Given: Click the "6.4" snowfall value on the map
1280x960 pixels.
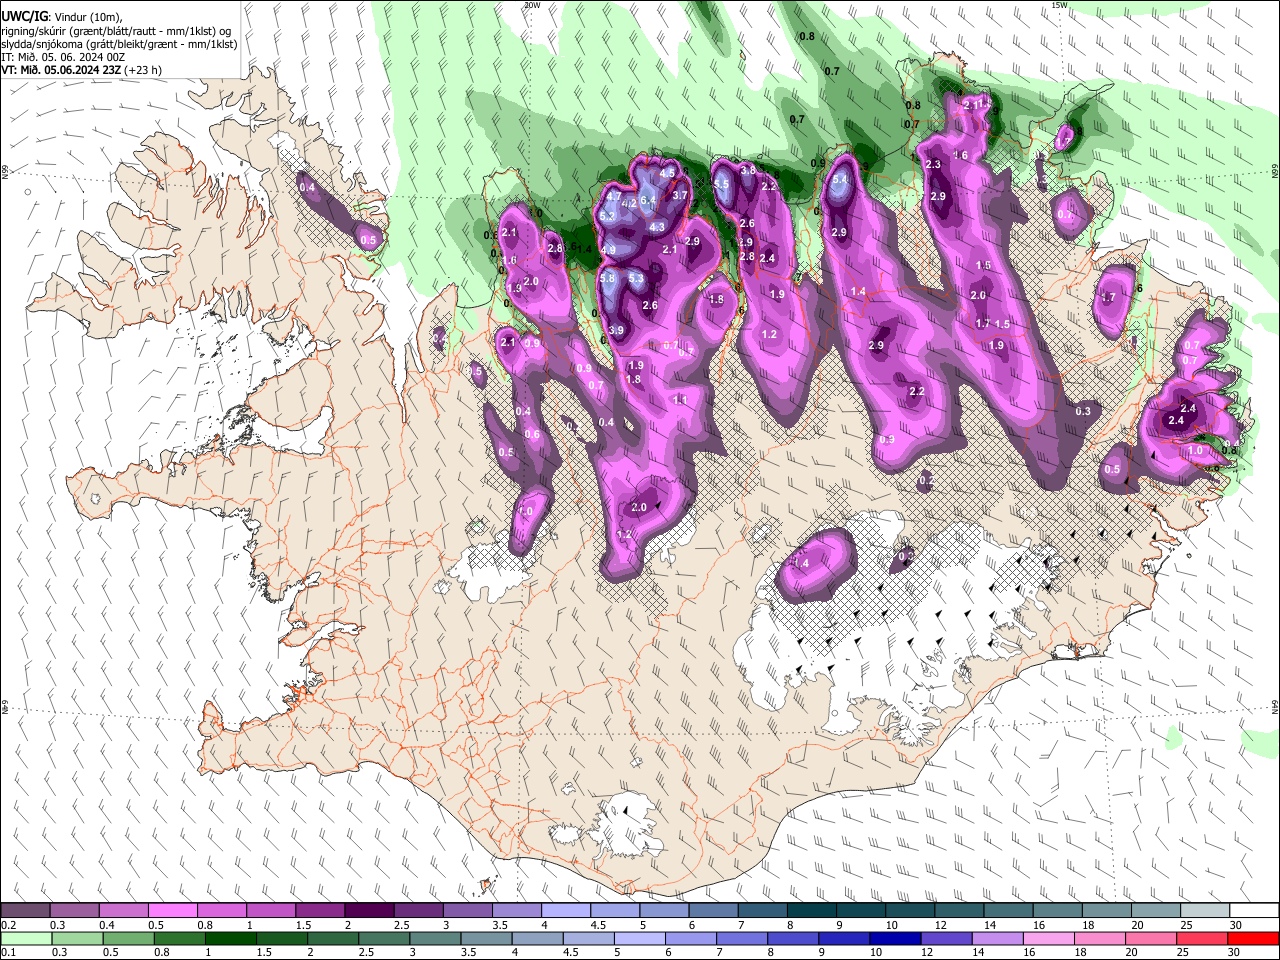Looking at the screenshot, I should pyautogui.click(x=648, y=200).
